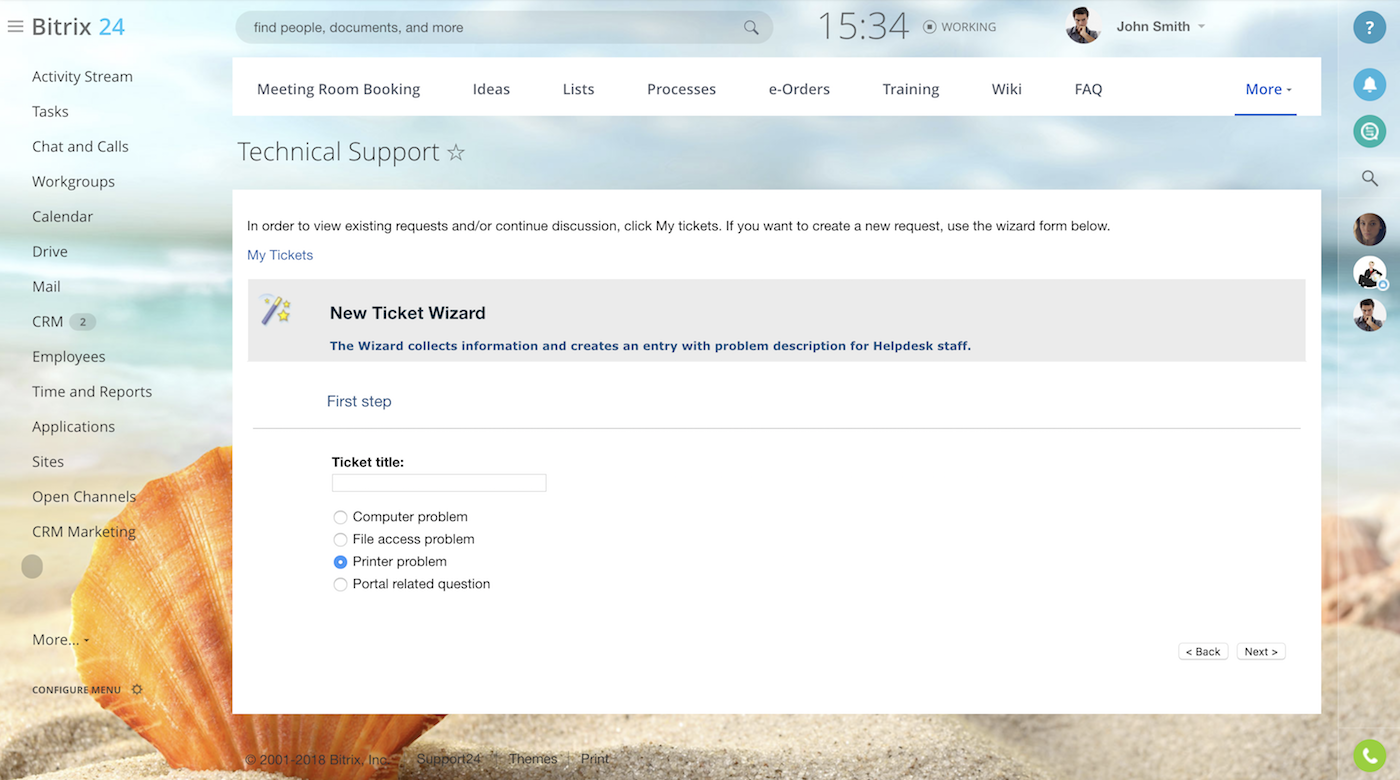This screenshot has width=1400, height=780.
Task: Open the Processes tab
Action: pyautogui.click(x=681, y=89)
